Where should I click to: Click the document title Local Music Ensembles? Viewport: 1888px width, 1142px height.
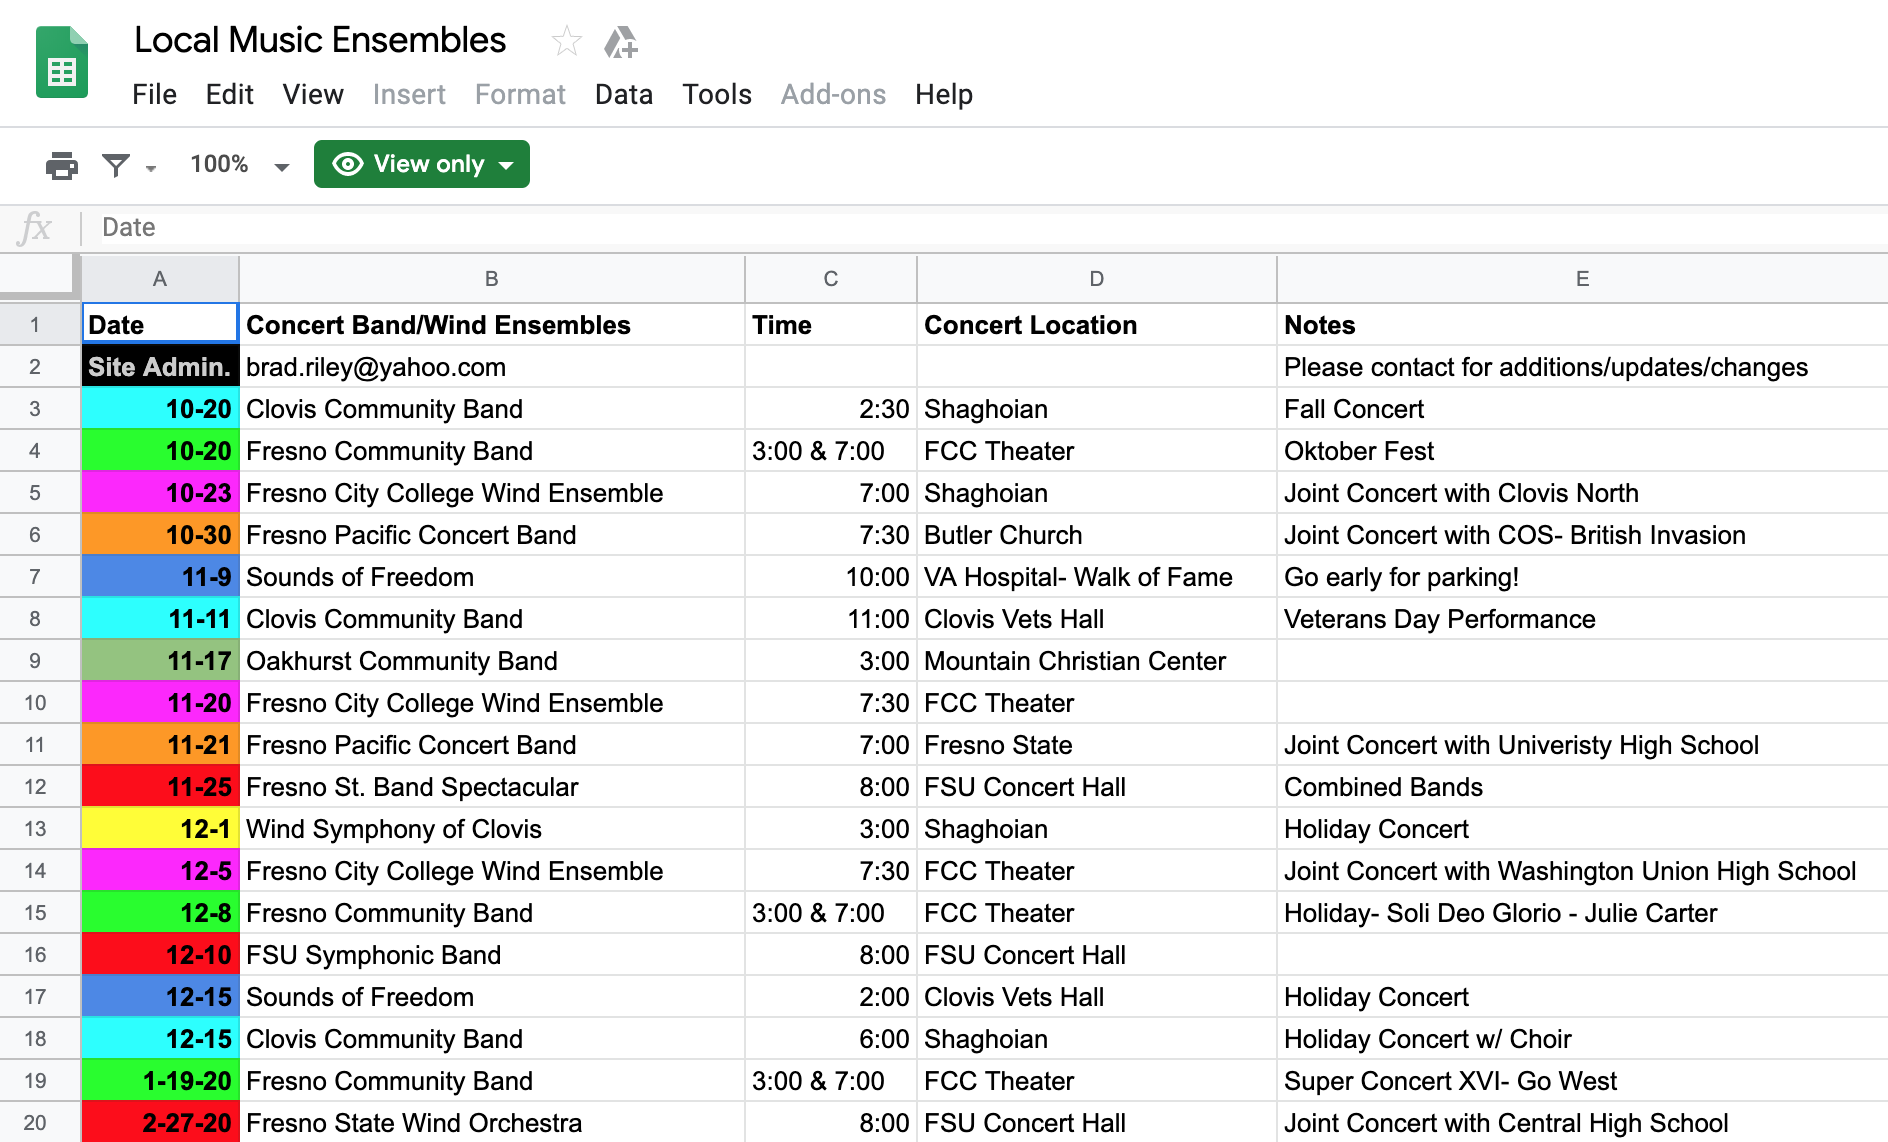tap(320, 41)
